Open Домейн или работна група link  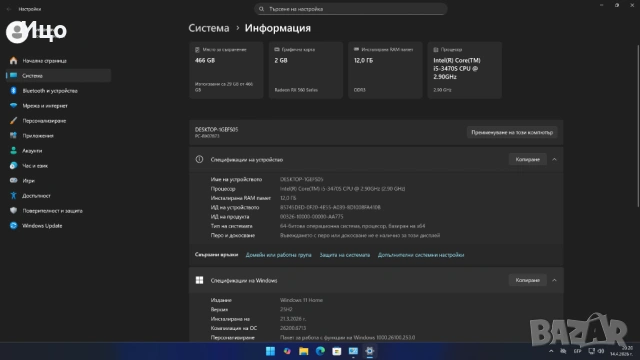278,255
